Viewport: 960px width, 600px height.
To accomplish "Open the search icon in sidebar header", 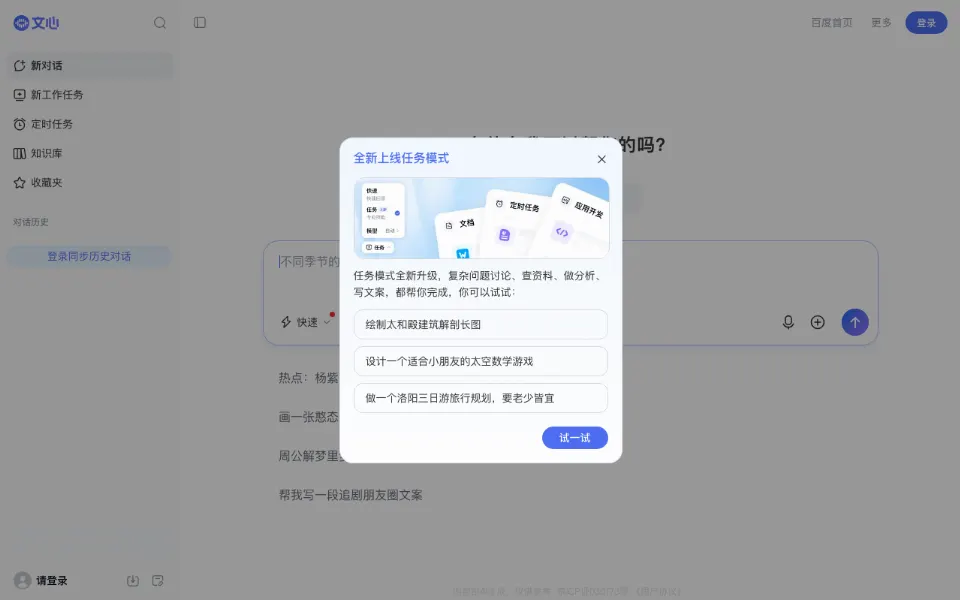I will (x=160, y=23).
